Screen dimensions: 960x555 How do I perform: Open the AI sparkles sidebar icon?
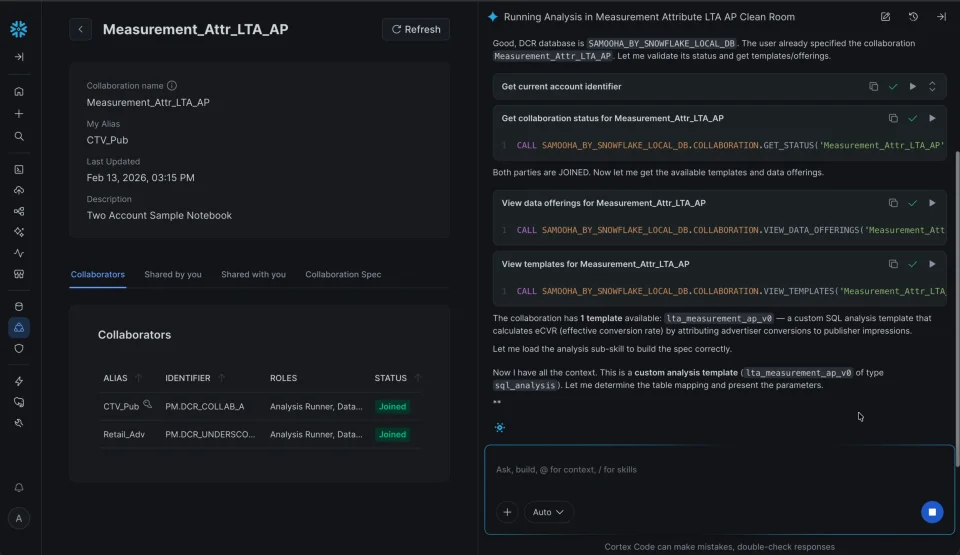pos(19,232)
